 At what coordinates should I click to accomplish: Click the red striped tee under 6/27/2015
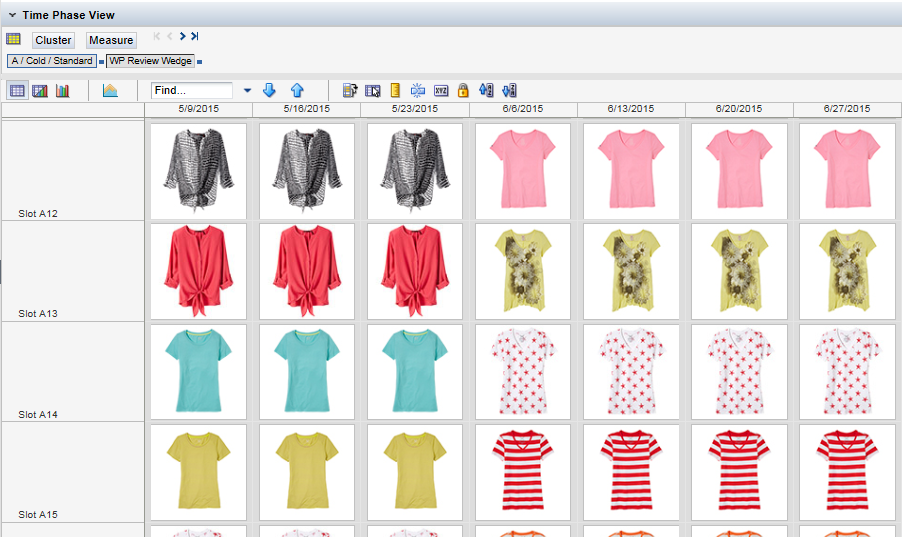(x=847, y=473)
